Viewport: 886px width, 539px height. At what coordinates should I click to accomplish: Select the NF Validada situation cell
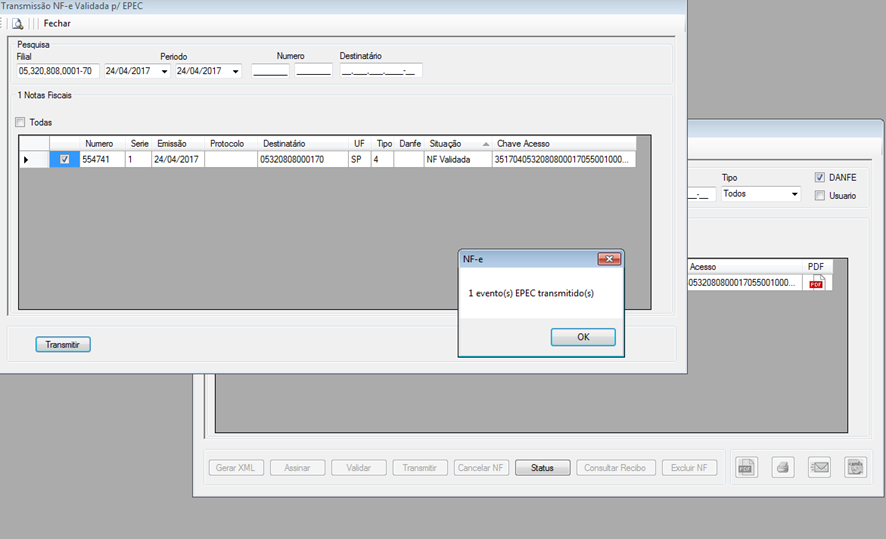pyautogui.click(x=458, y=159)
